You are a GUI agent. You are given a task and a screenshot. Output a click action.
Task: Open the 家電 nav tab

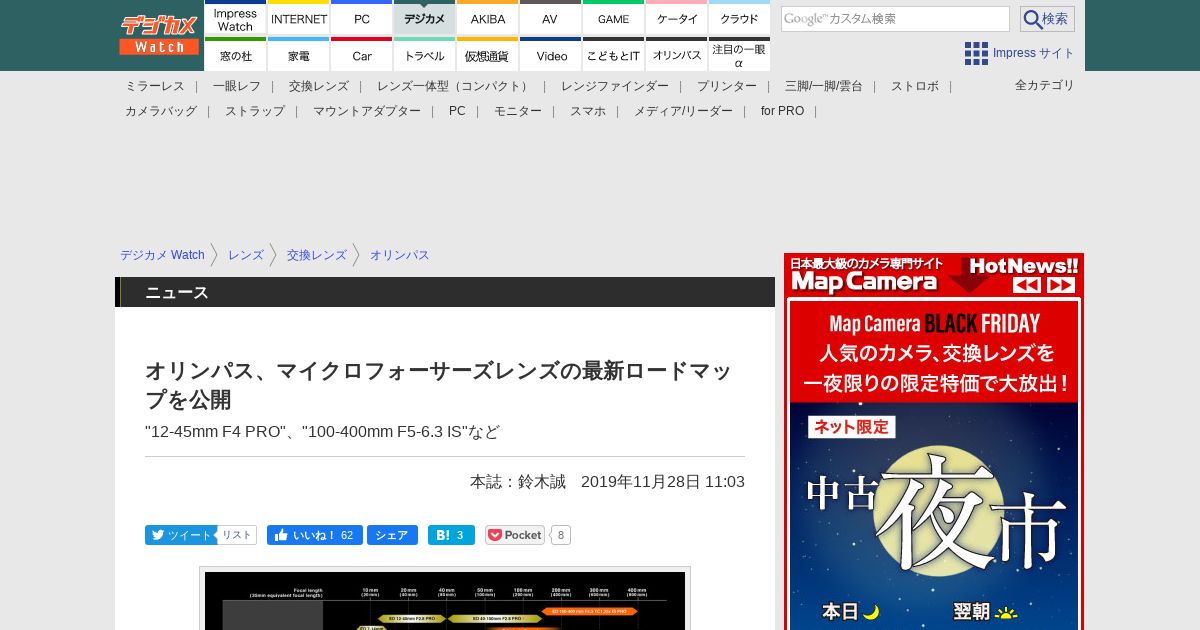pos(299,55)
